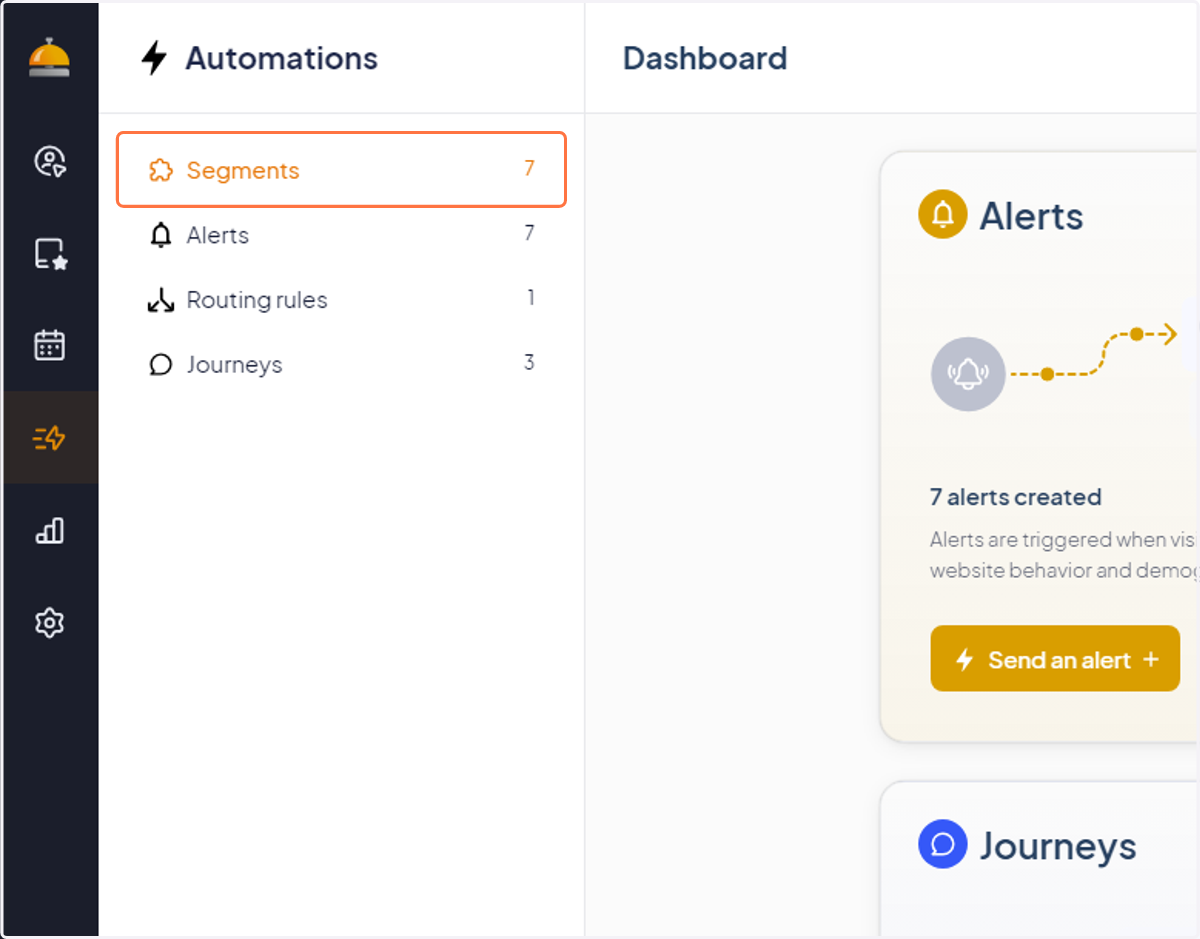Open the bar chart analytics icon
The width and height of the screenshot is (1200, 939).
(x=49, y=530)
